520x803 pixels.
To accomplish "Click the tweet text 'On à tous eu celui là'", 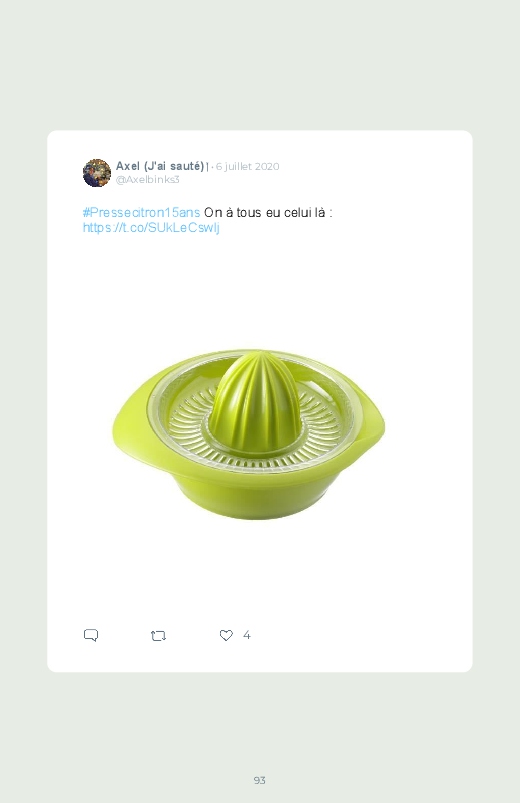I will click(264, 213).
